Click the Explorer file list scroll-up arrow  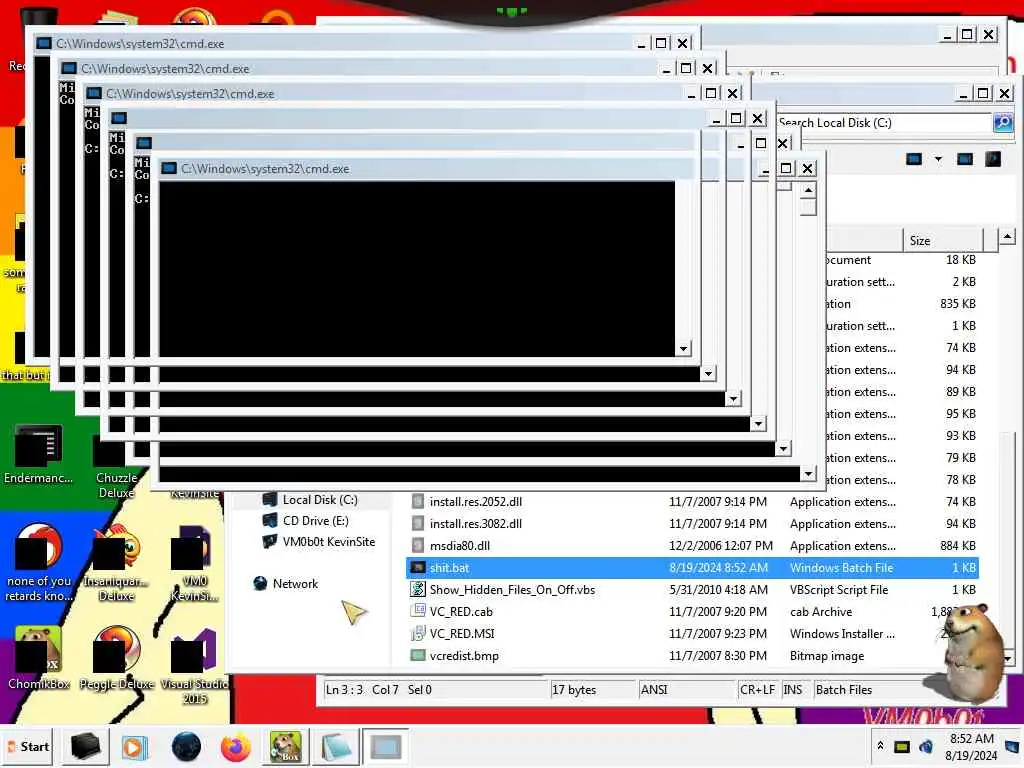click(1008, 236)
